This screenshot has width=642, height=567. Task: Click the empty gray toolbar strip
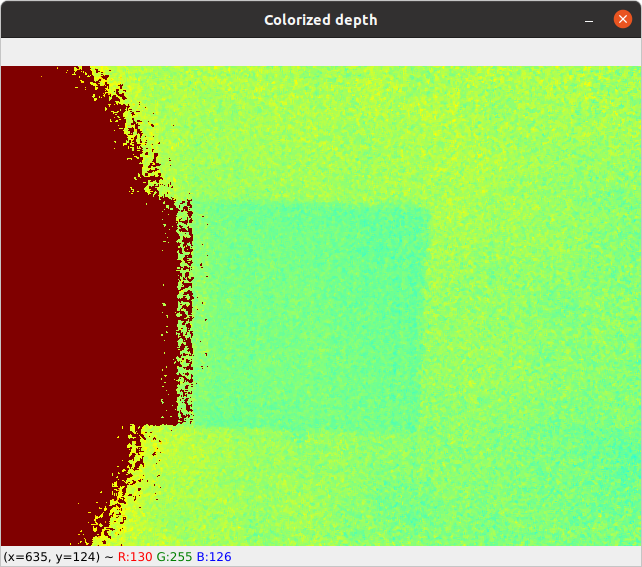coord(320,52)
